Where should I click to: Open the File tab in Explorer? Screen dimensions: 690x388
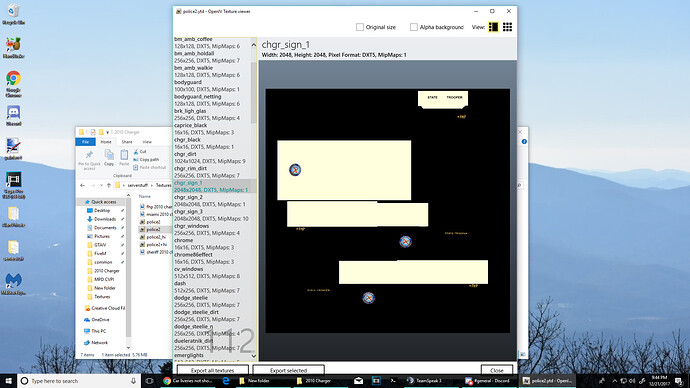(x=85, y=142)
